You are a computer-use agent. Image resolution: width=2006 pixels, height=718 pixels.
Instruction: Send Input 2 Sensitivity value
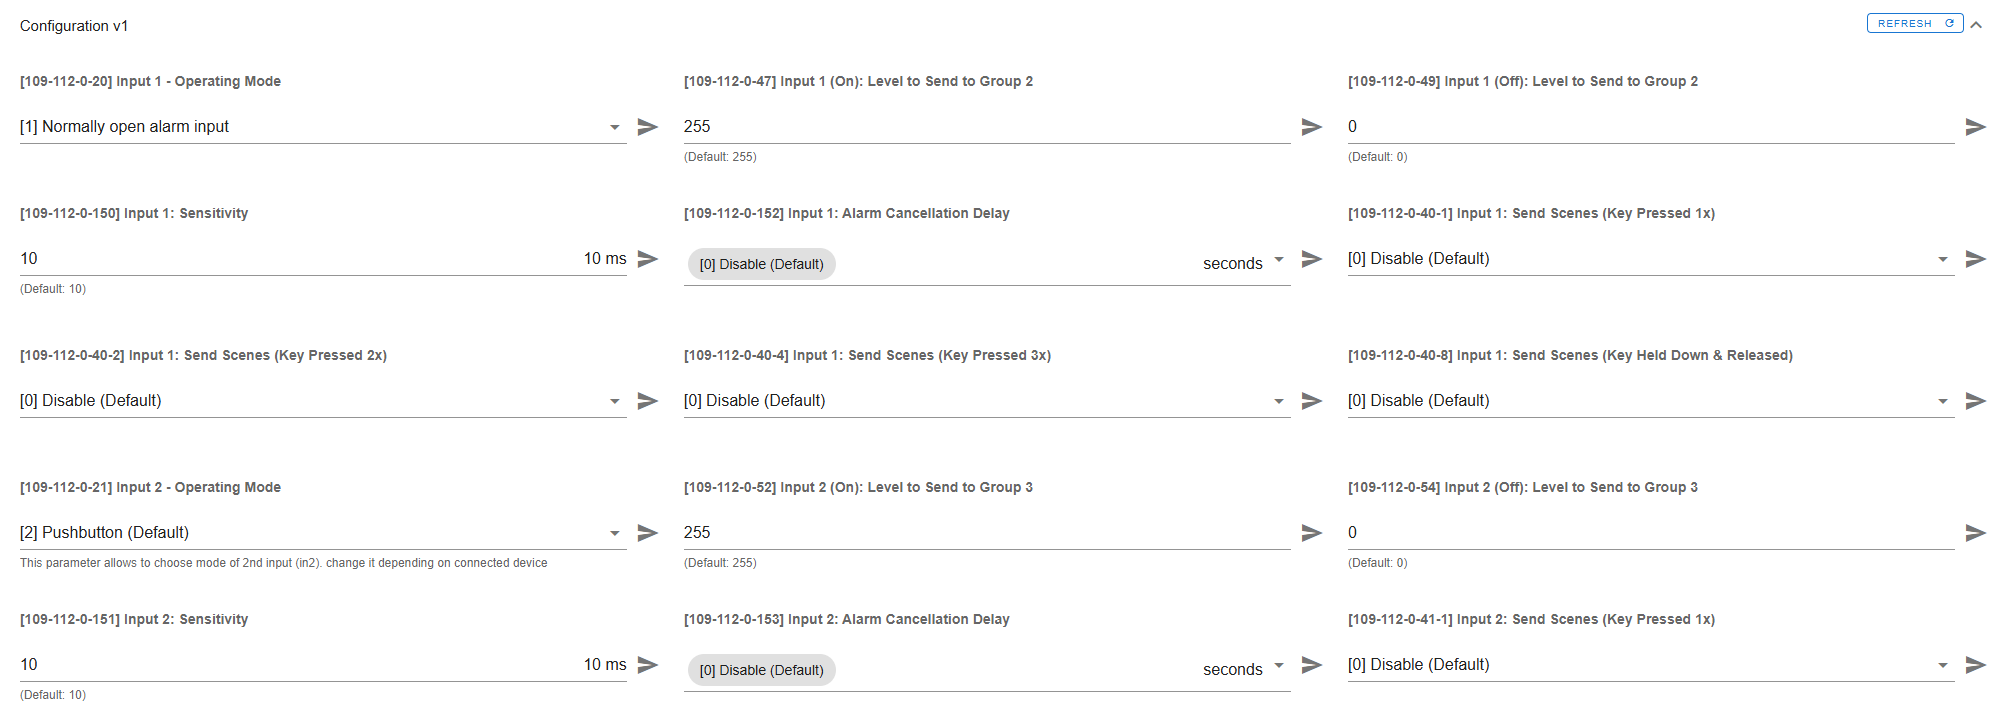point(648,665)
